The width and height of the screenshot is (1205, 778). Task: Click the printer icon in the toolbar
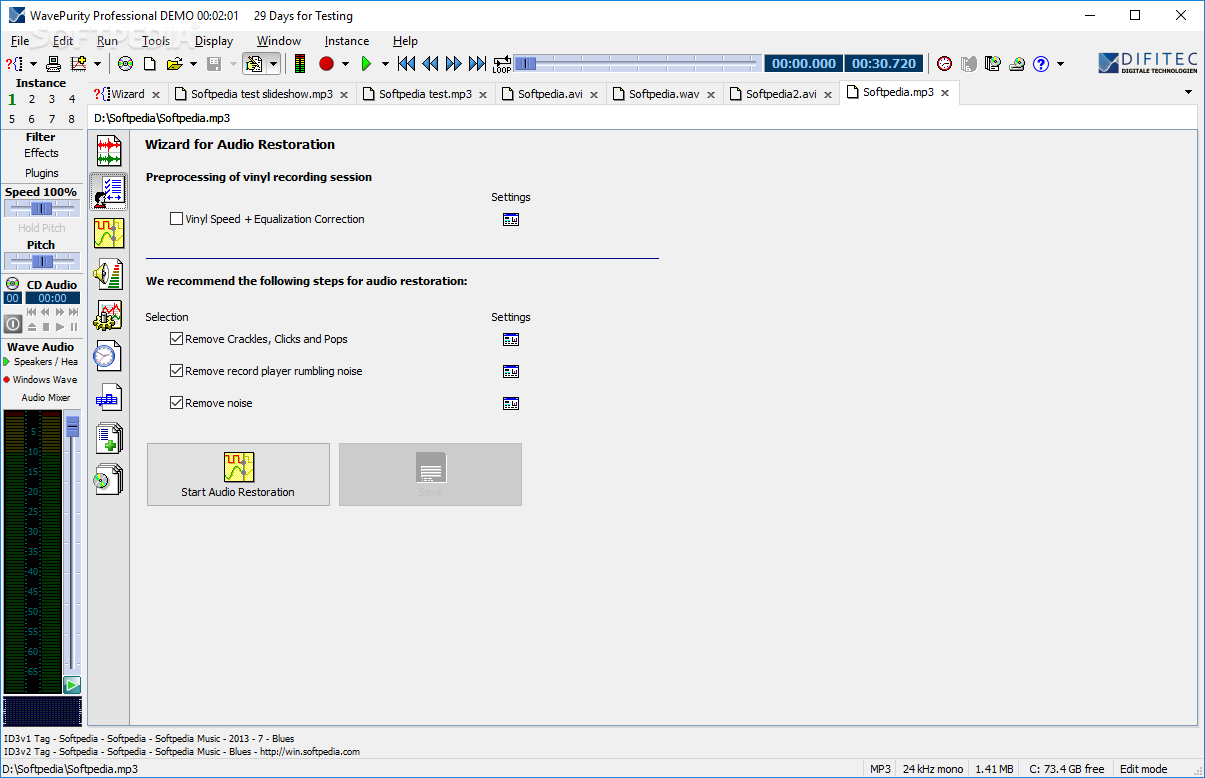click(x=54, y=64)
